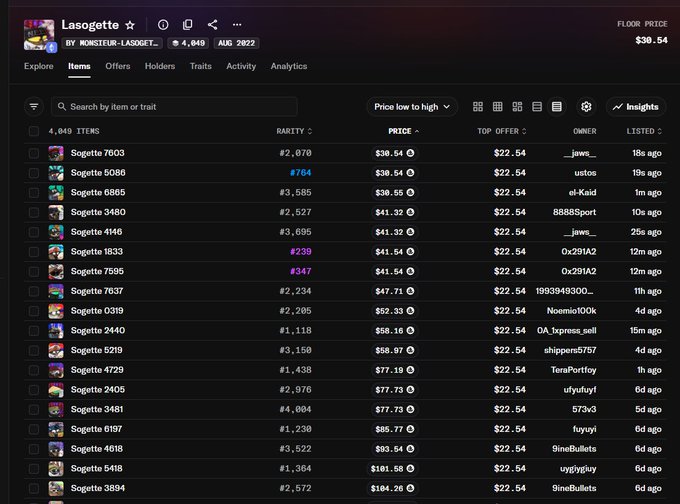680x504 pixels.
Task: Click the Sogette 1833 thumbnail image
Action: click(x=56, y=252)
